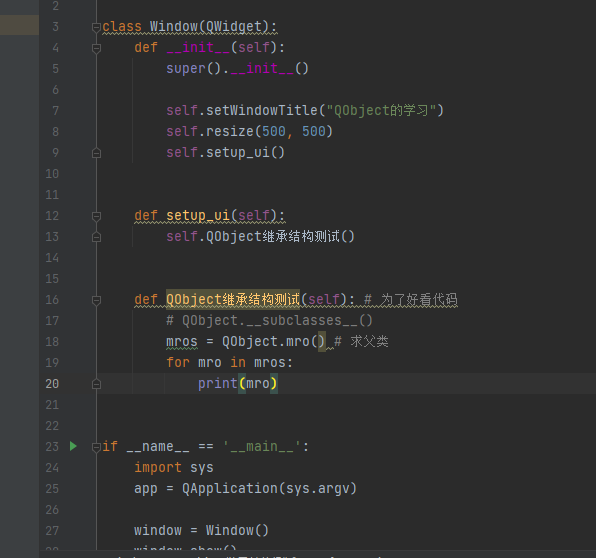Image resolution: width=596 pixels, height=558 pixels.
Task: Click 'def __init__(self):' definition
Action: [x=209, y=48]
